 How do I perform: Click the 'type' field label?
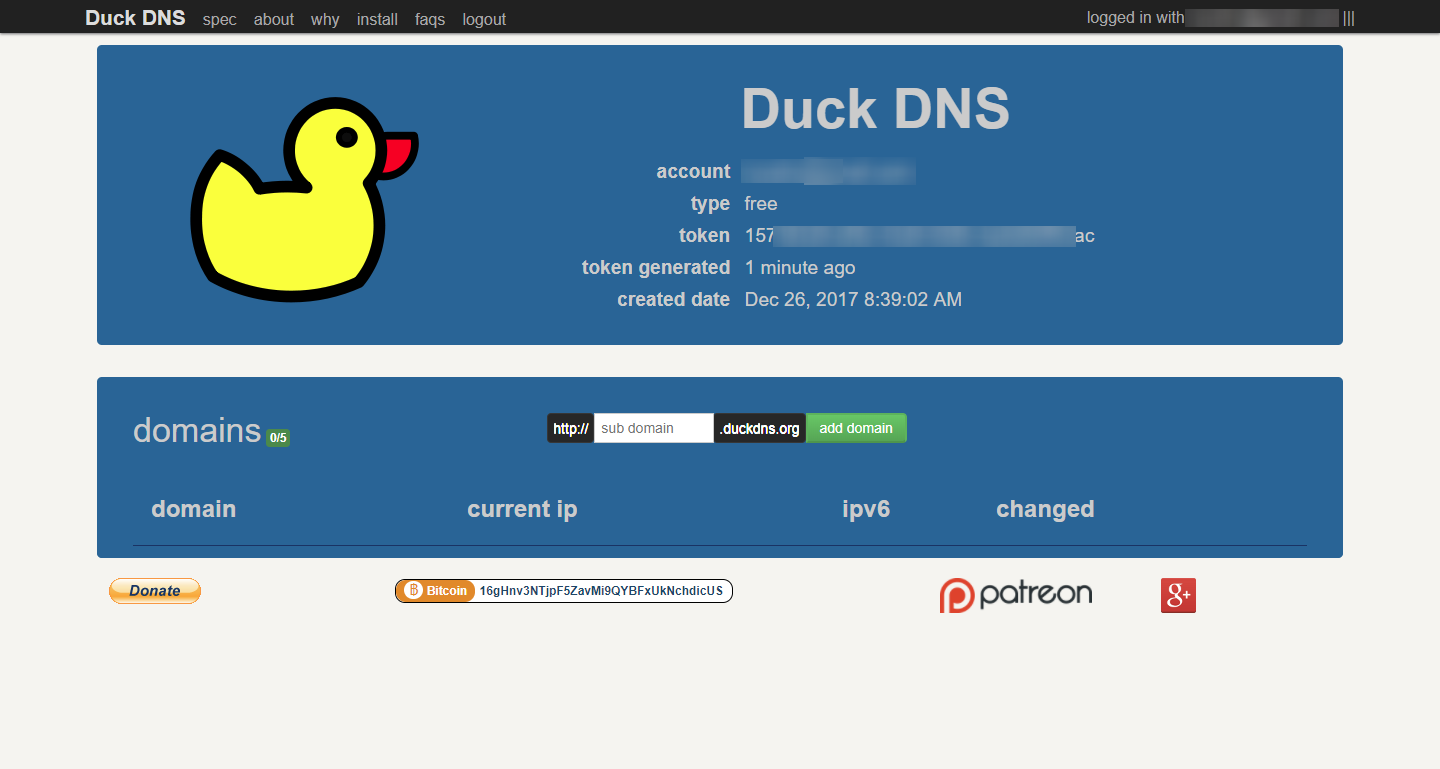(710, 204)
